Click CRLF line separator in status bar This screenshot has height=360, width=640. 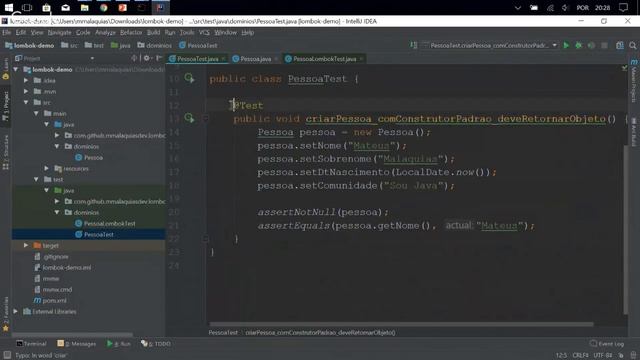pyautogui.click(x=580, y=355)
